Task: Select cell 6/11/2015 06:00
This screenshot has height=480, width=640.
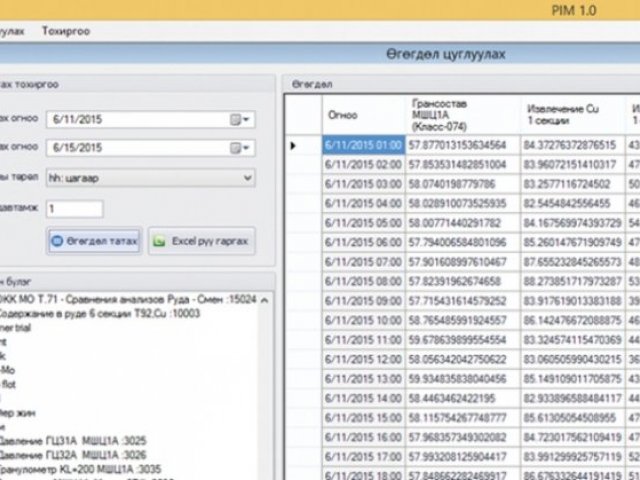Action: (x=364, y=242)
